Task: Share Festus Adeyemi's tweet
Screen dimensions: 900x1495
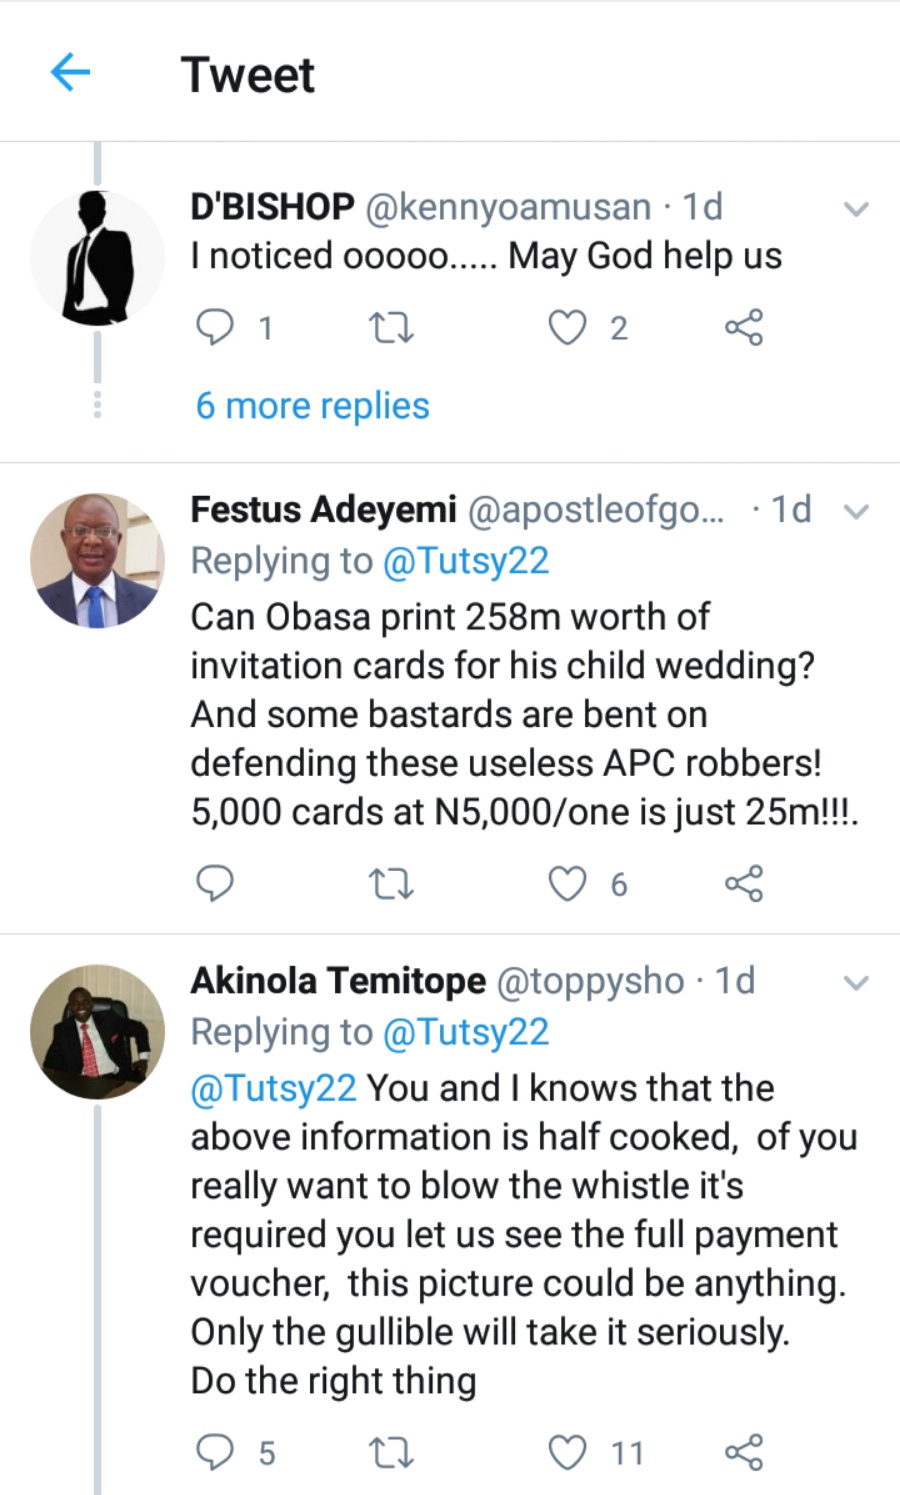Action: click(743, 883)
